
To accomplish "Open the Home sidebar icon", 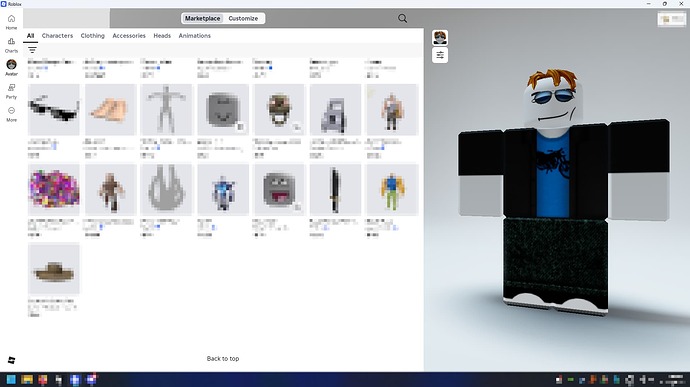I will (11, 22).
